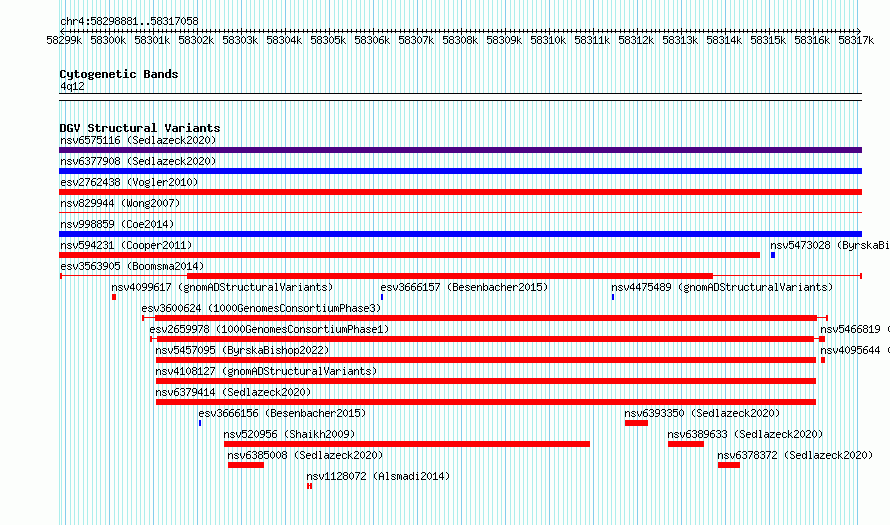Viewport: 890px width, 525px height.
Task: Open esv3666156 (Besenbacher2015) label
Action: click(282, 413)
